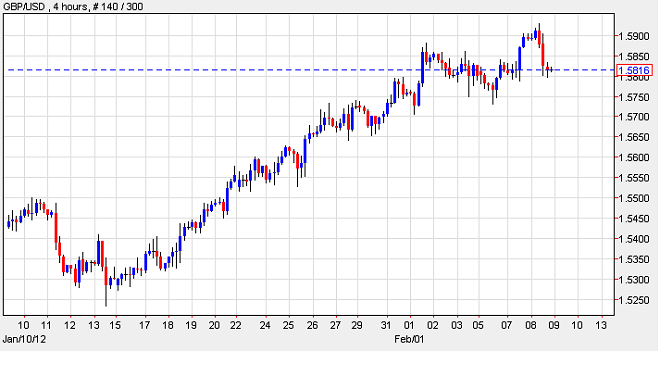Click the 1.5550 price axis label
This screenshot has height=368, width=659.
pos(634,178)
